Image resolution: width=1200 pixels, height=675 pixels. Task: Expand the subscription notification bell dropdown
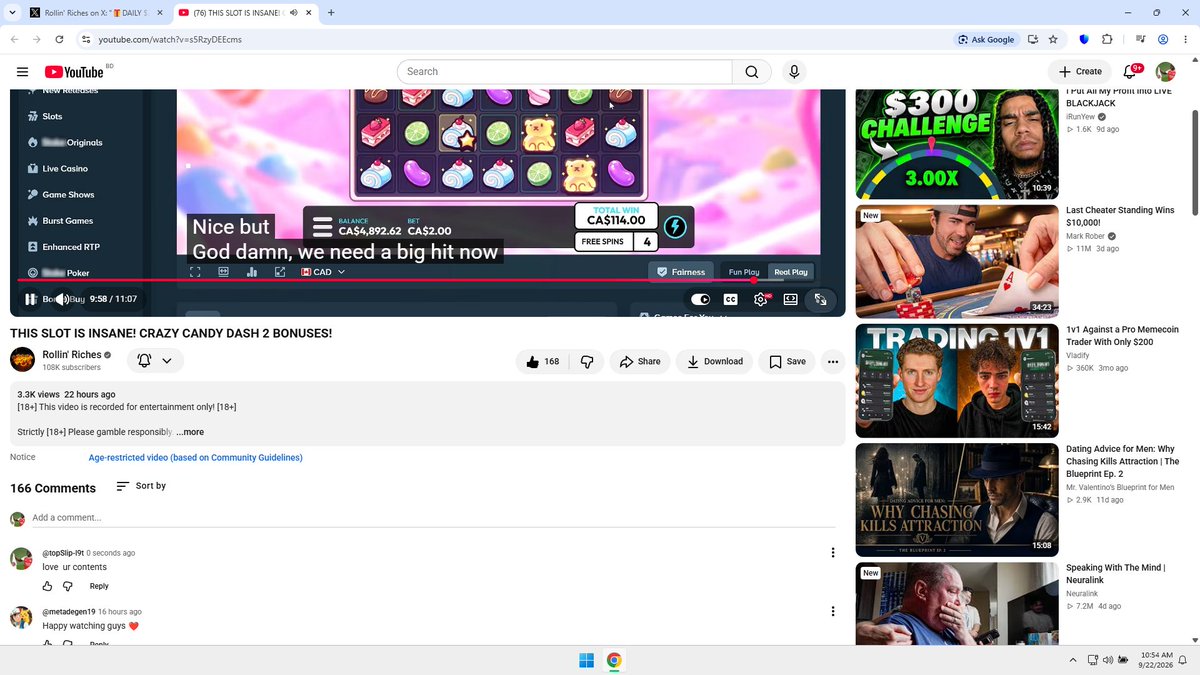[x=155, y=361]
